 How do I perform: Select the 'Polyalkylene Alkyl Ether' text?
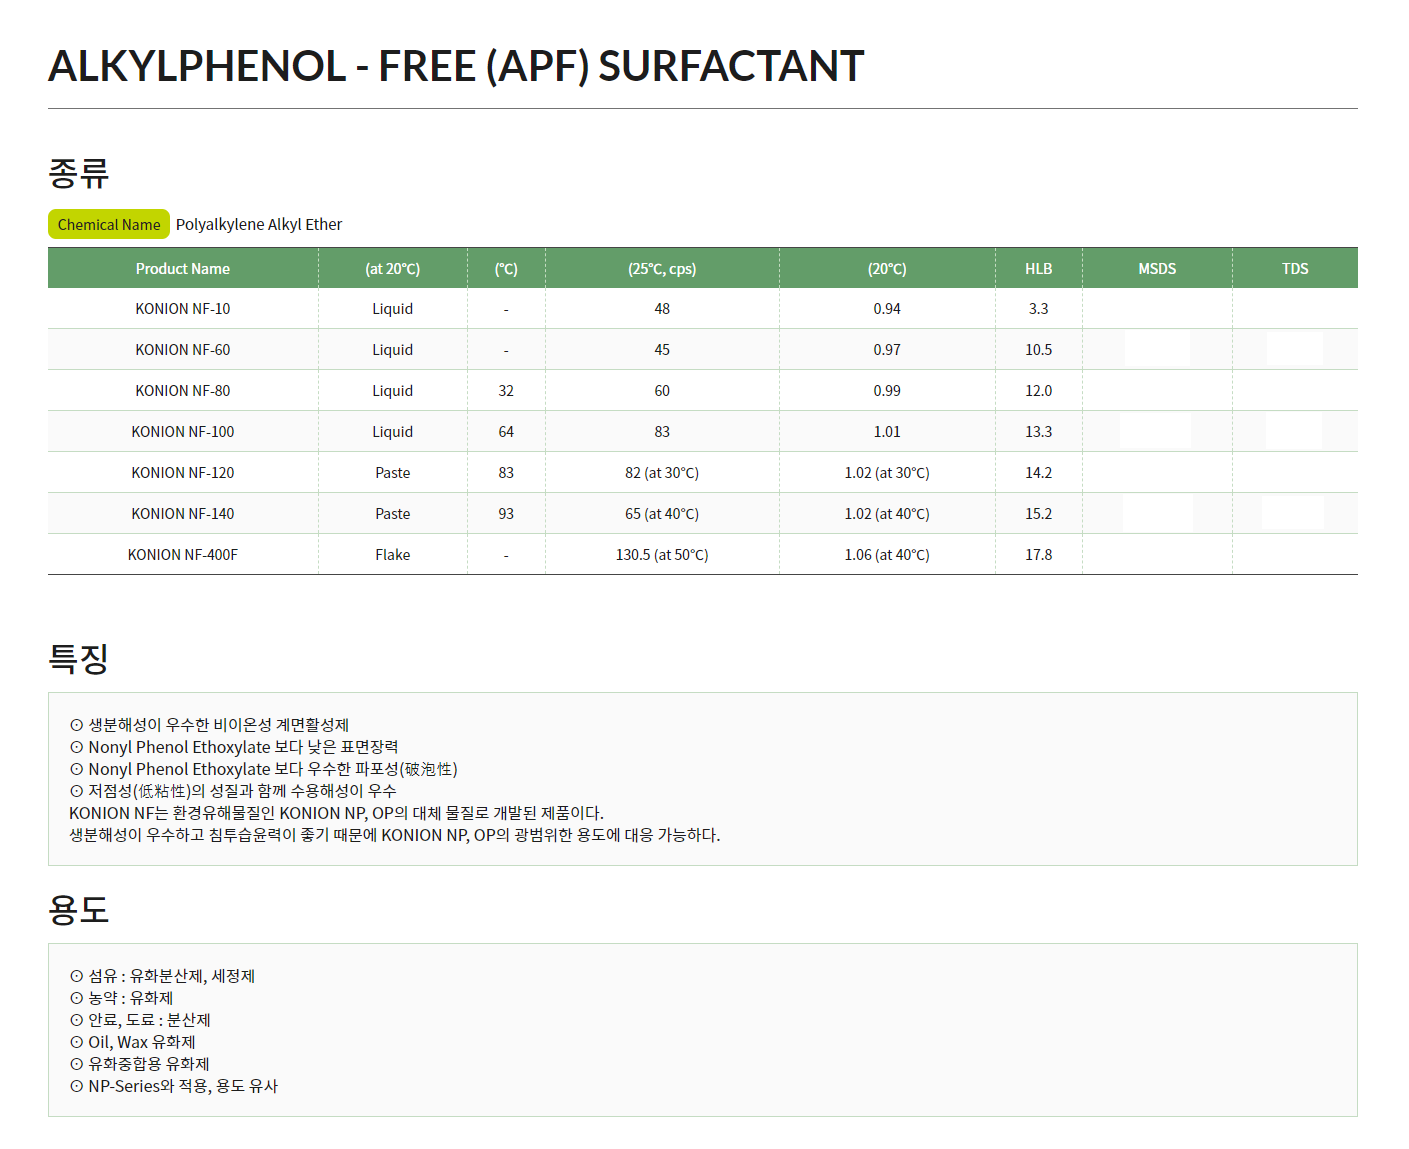click(x=259, y=224)
